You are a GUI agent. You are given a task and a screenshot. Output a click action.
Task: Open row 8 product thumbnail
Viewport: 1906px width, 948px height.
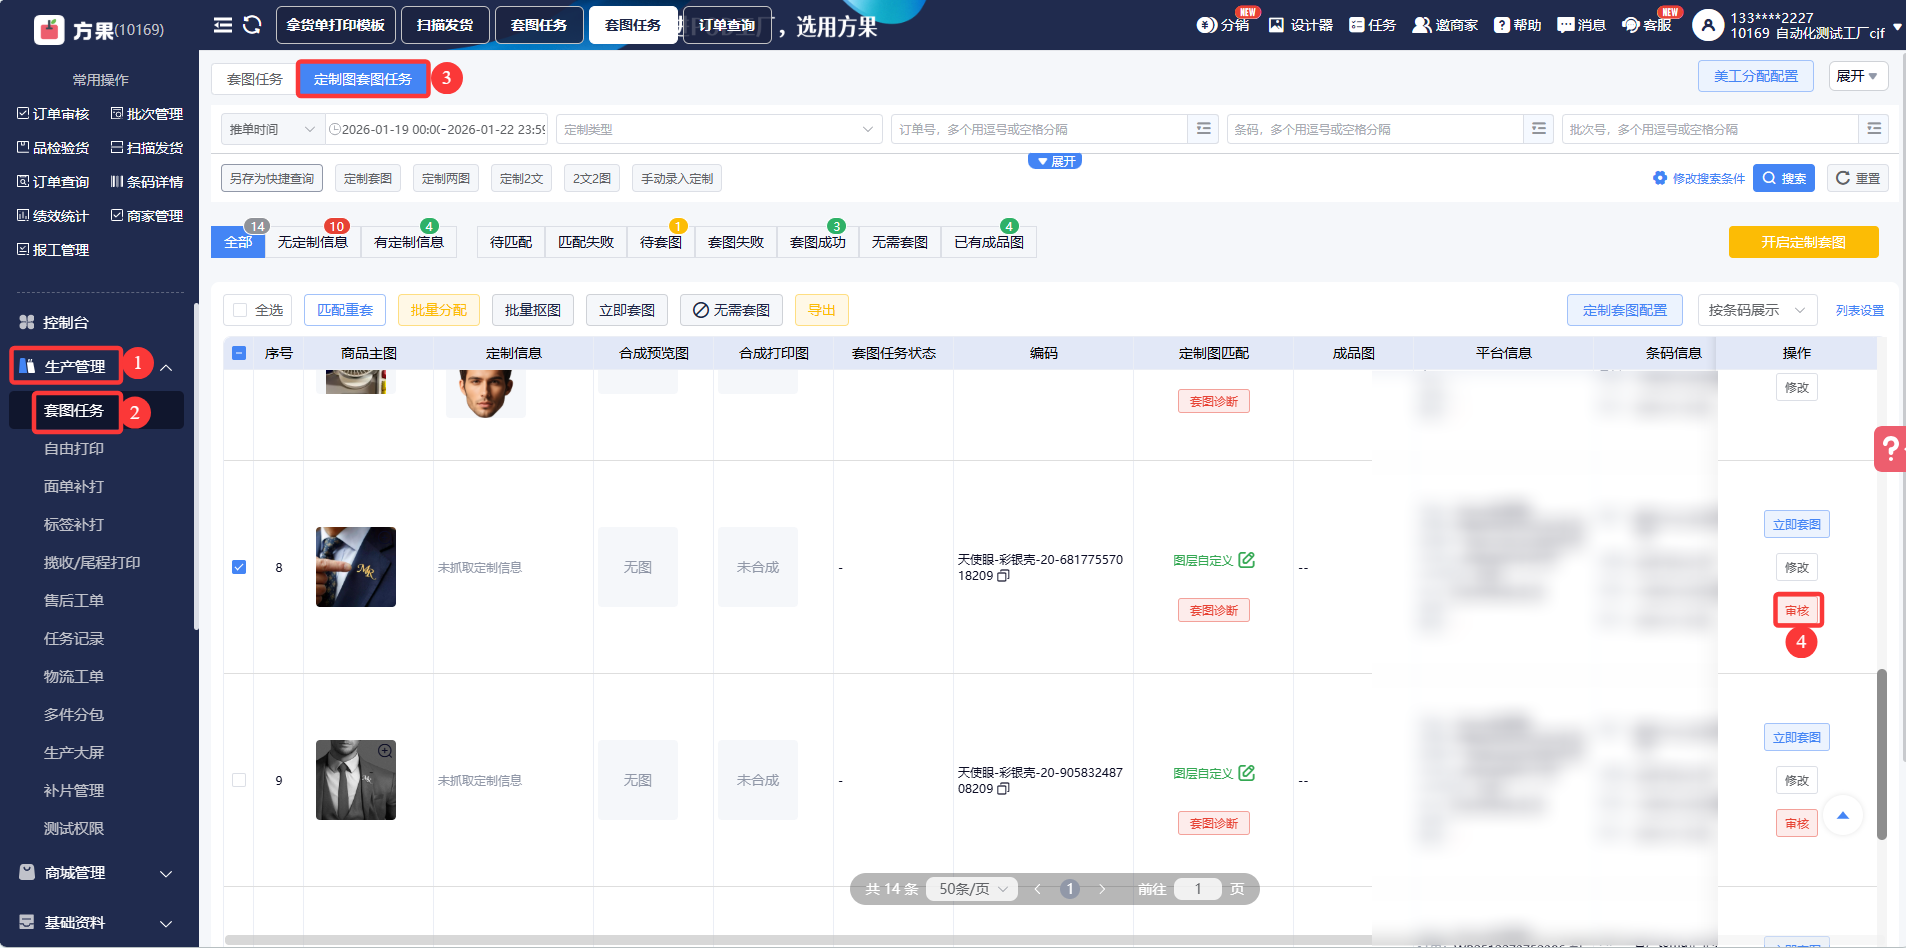[x=356, y=567]
